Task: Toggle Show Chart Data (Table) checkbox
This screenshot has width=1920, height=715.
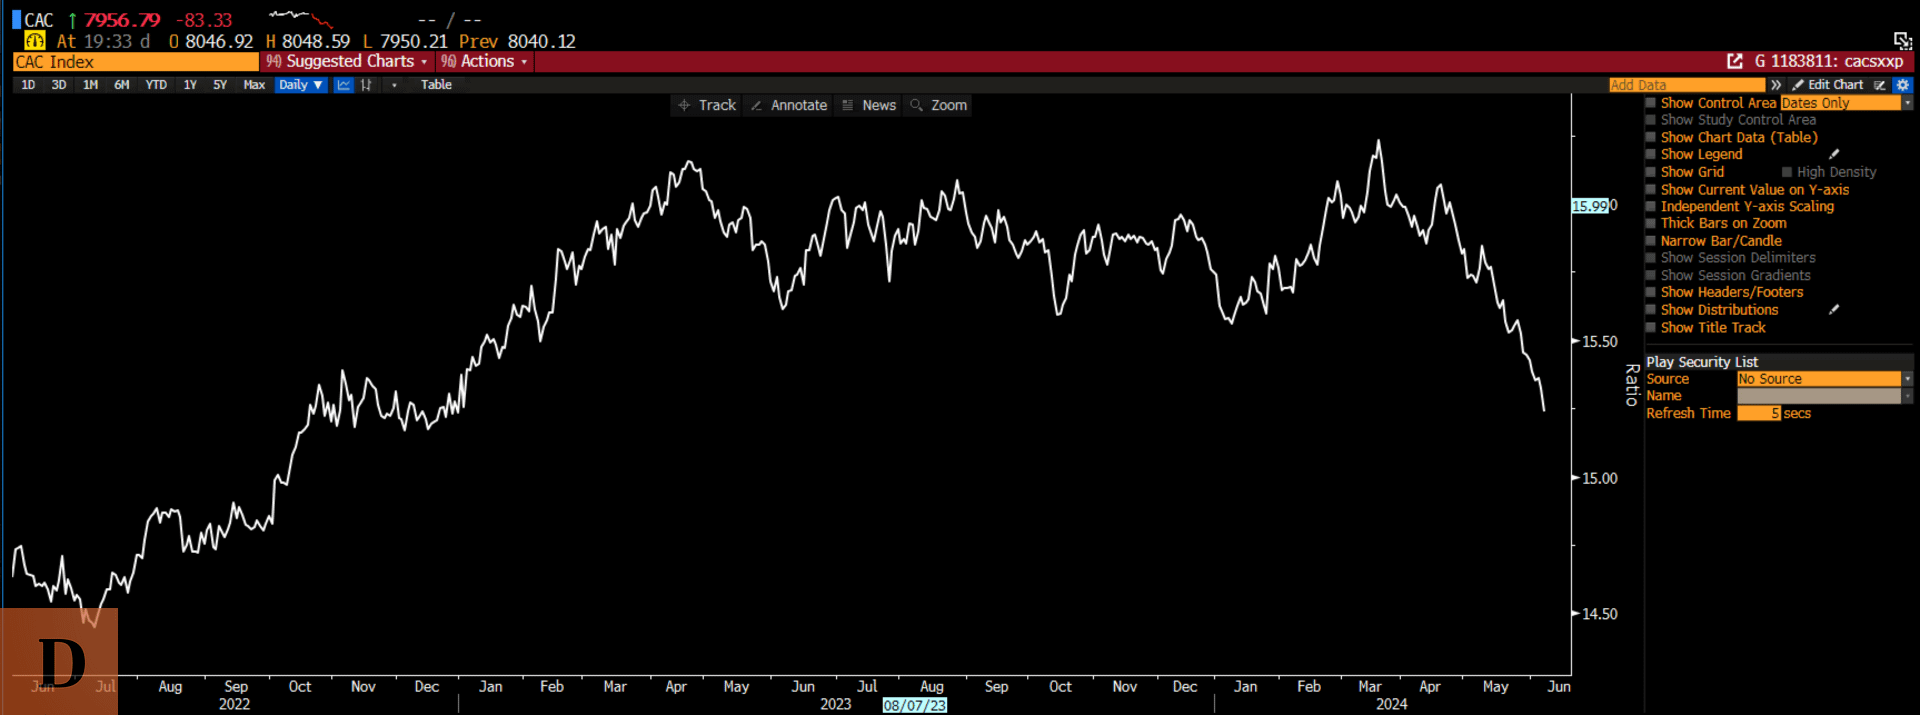Action: (1651, 138)
